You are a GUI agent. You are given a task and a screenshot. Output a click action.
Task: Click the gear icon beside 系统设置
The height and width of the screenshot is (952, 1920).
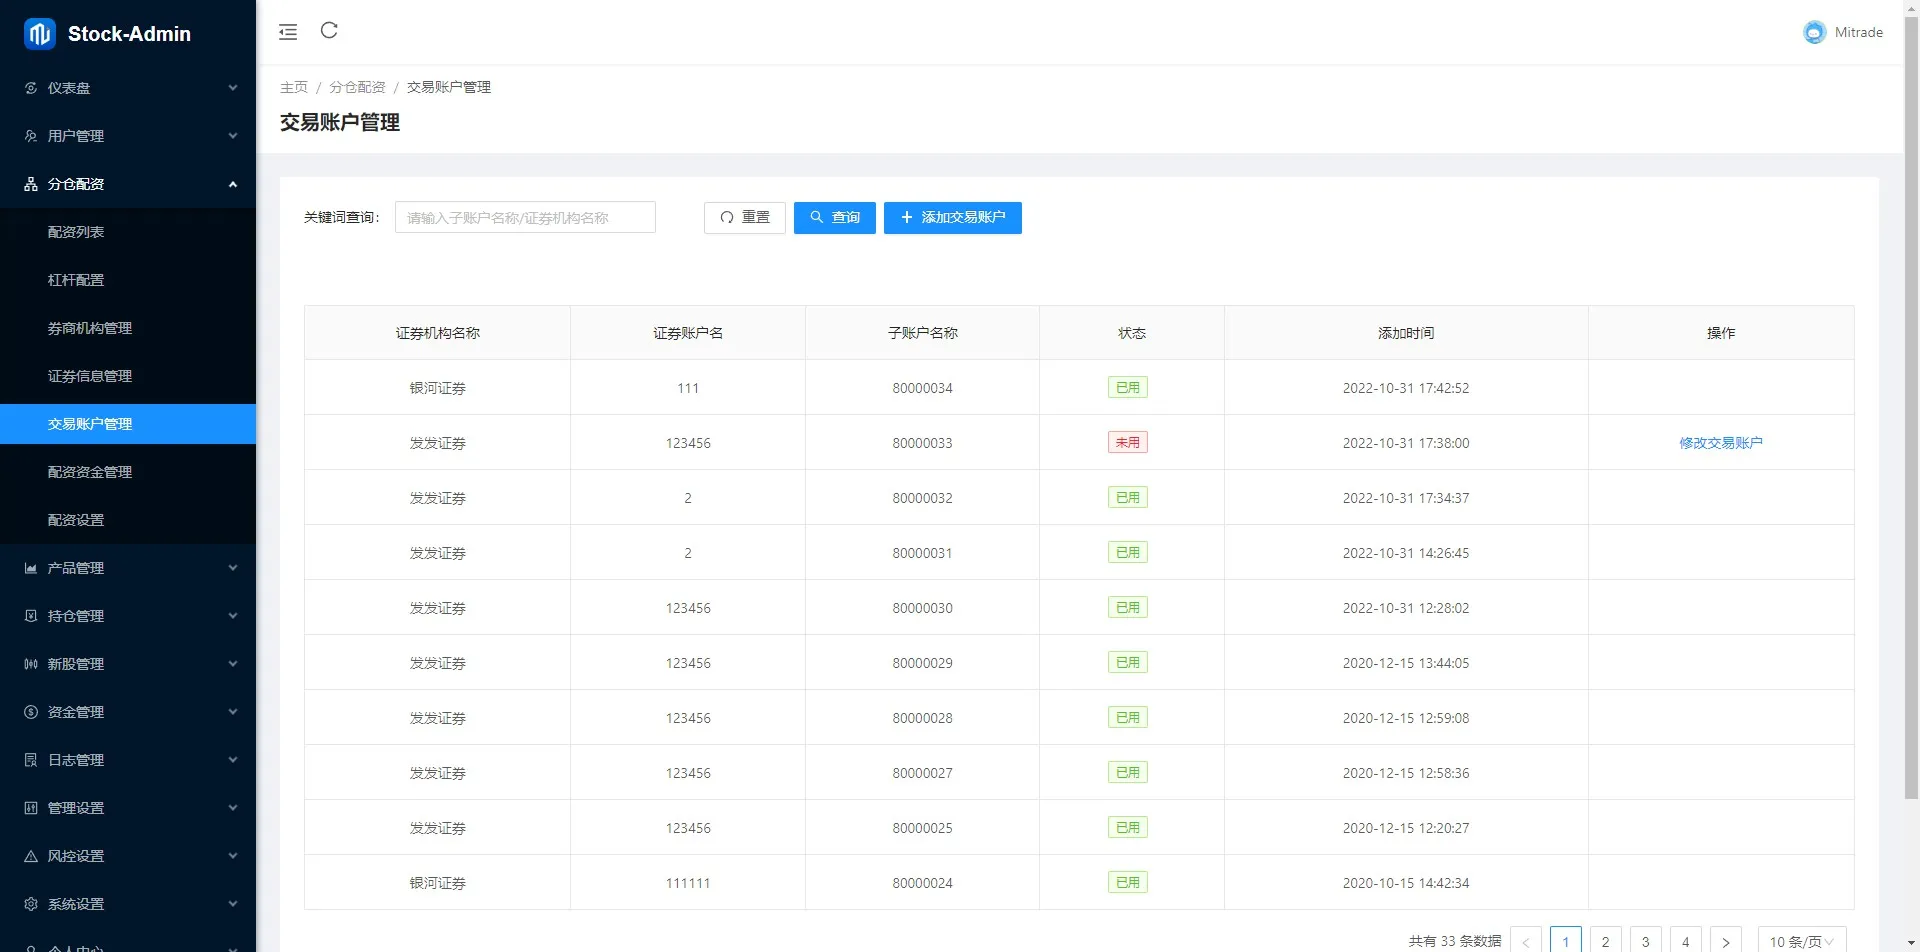[x=31, y=904]
